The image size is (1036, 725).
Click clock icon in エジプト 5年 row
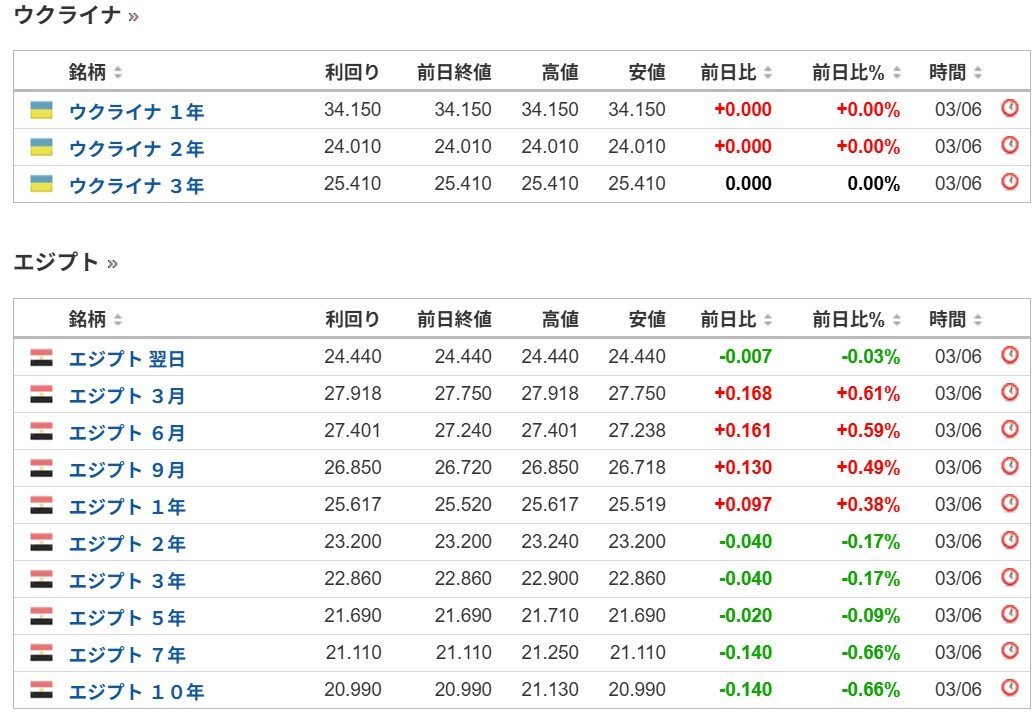point(1010,614)
